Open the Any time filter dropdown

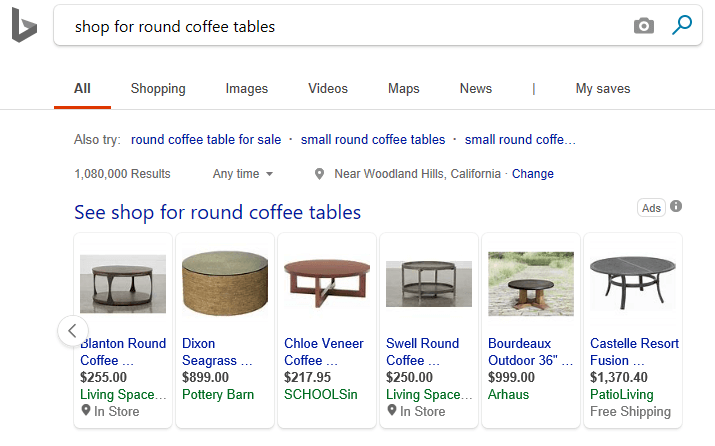243,174
